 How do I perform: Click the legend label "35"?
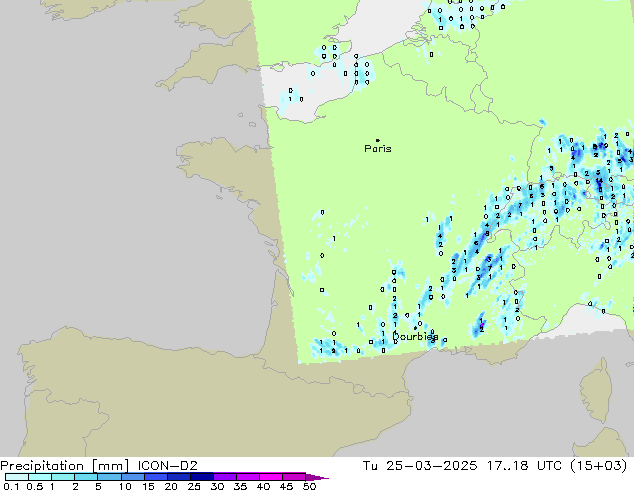(240, 486)
